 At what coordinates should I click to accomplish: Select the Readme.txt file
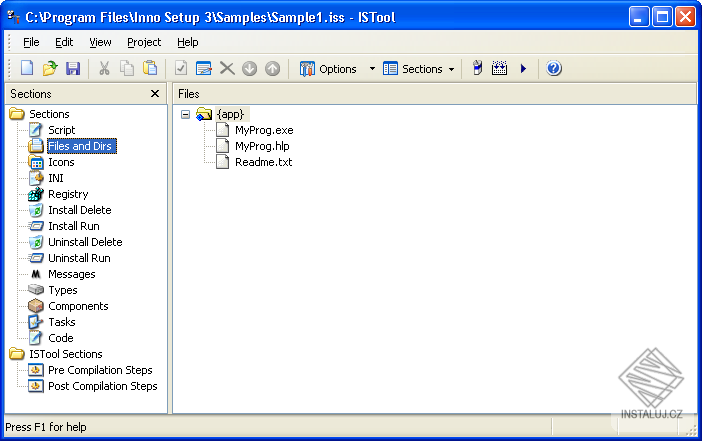click(263, 162)
